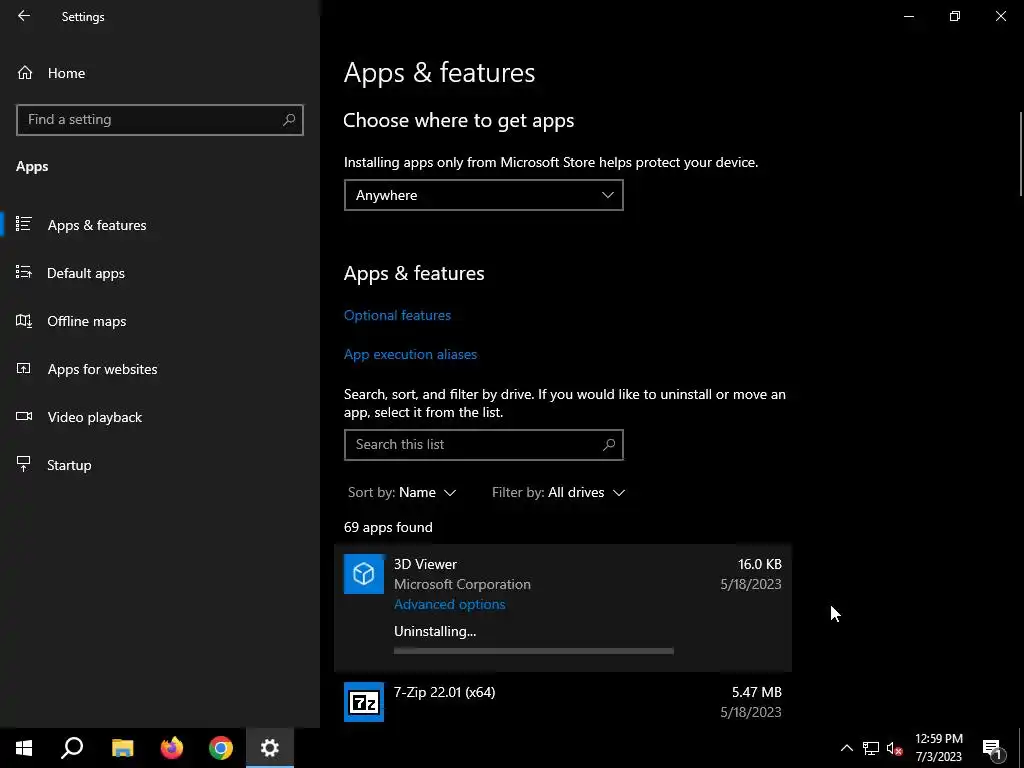The width and height of the screenshot is (1024, 768).
Task: Expand the Sort by Name dropdown
Action: click(x=402, y=492)
